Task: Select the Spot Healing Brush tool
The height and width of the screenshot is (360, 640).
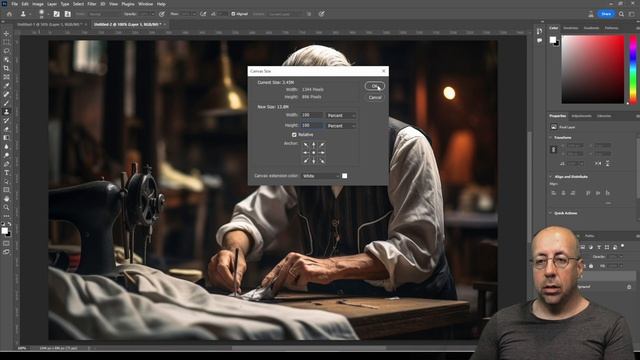Action: [6, 94]
